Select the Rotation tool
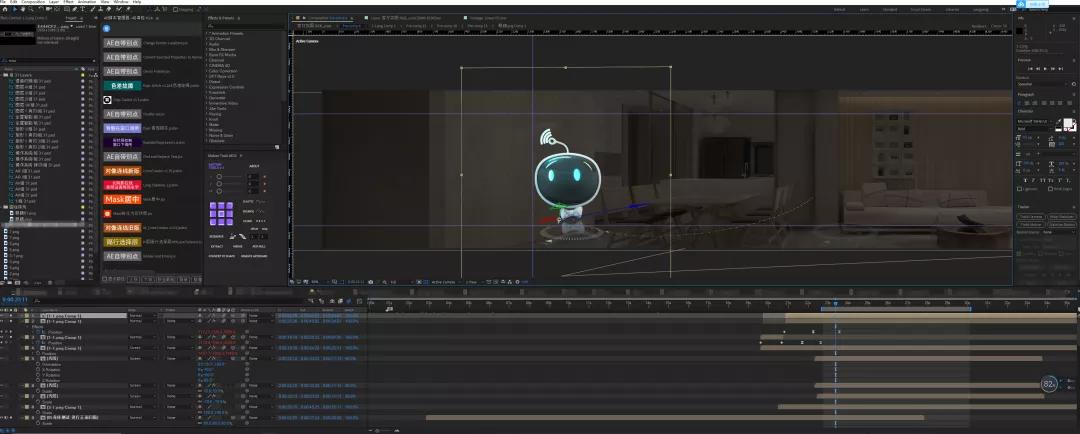Viewport: 1080px width, 434px height. click(41, 9)
